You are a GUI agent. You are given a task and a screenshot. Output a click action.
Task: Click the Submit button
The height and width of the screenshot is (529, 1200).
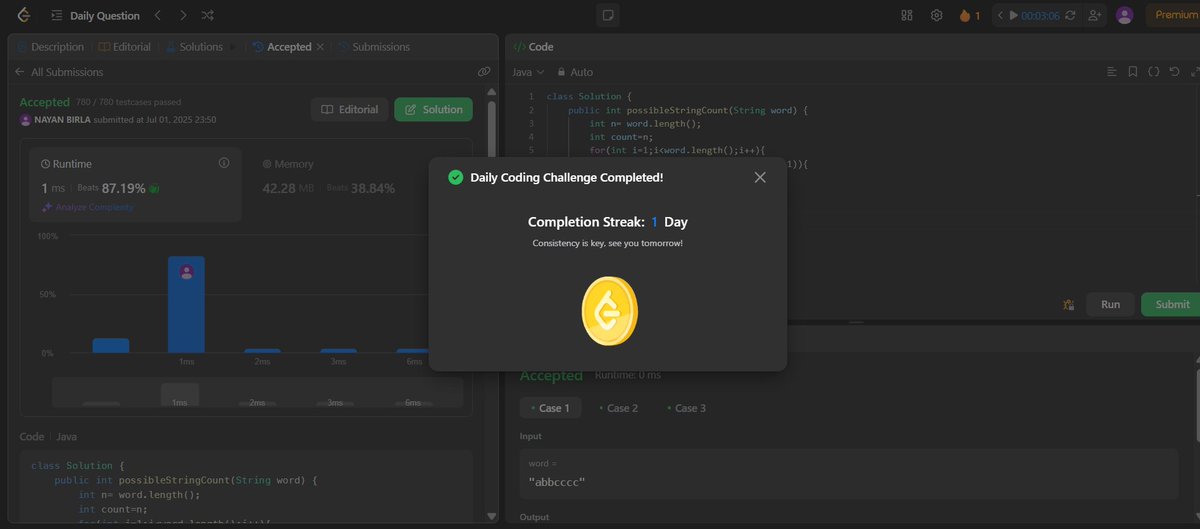[1172, 304]
